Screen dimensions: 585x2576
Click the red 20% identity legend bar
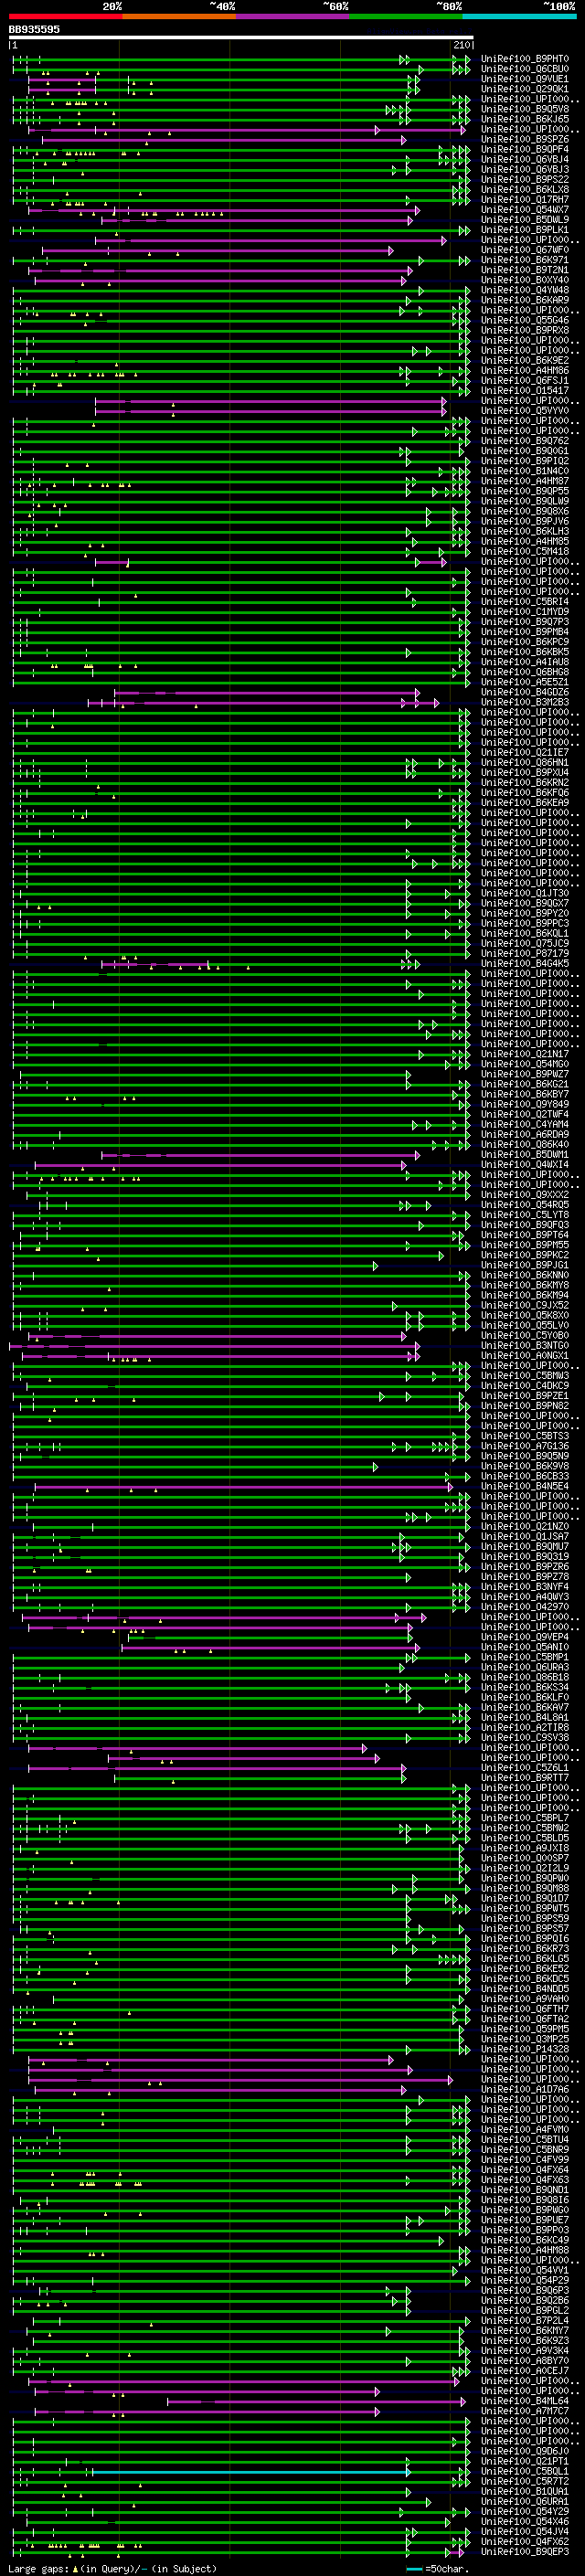click(65, 16)
